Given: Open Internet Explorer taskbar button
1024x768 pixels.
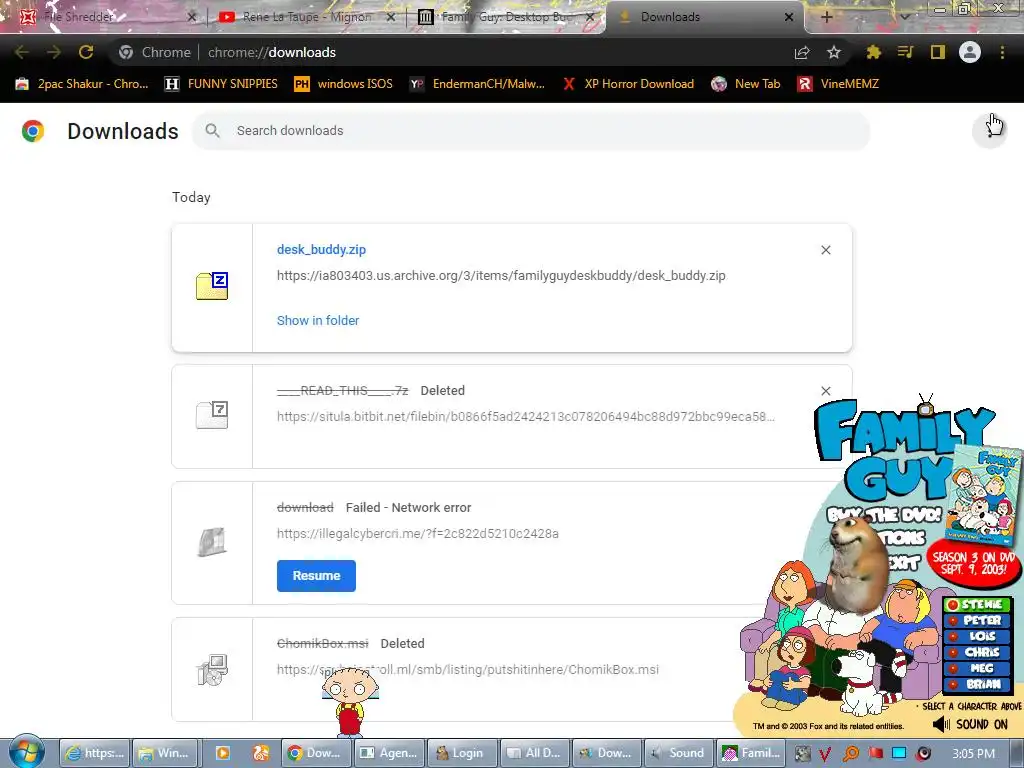Looking at the screenshot, I should [x=95, y=753].
